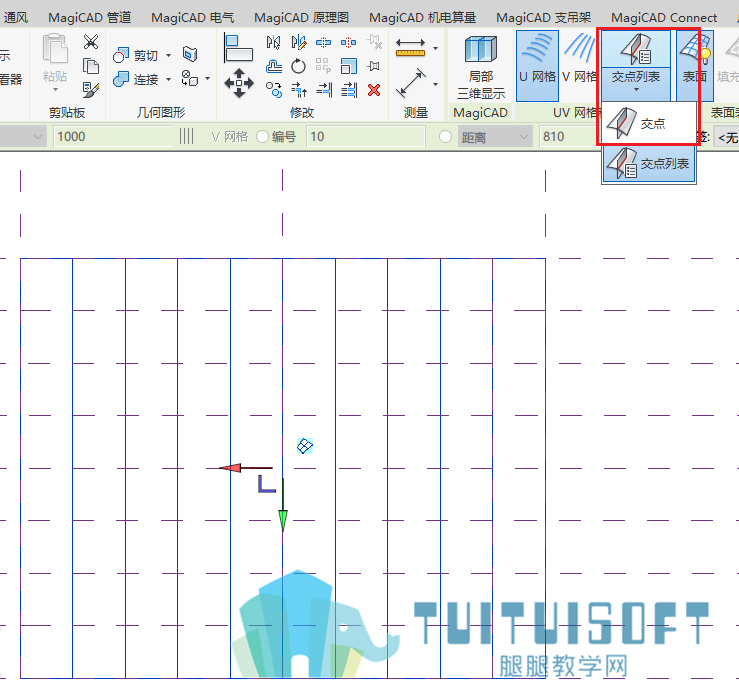Select the 编号 radio button
Image resolution: width=739 pixels, height=695 pixels.
pos(263,137)
